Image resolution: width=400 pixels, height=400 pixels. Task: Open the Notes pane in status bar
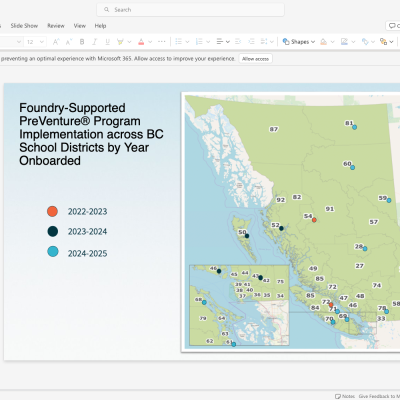click(345, 396)
